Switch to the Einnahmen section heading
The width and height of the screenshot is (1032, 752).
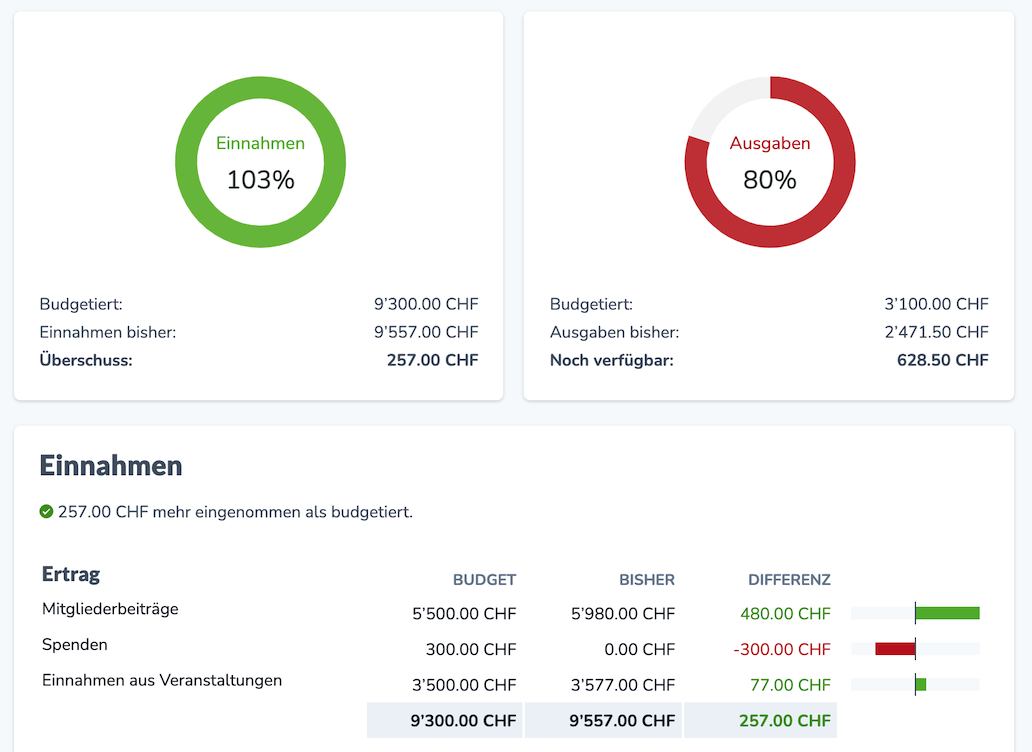point(111,465)
